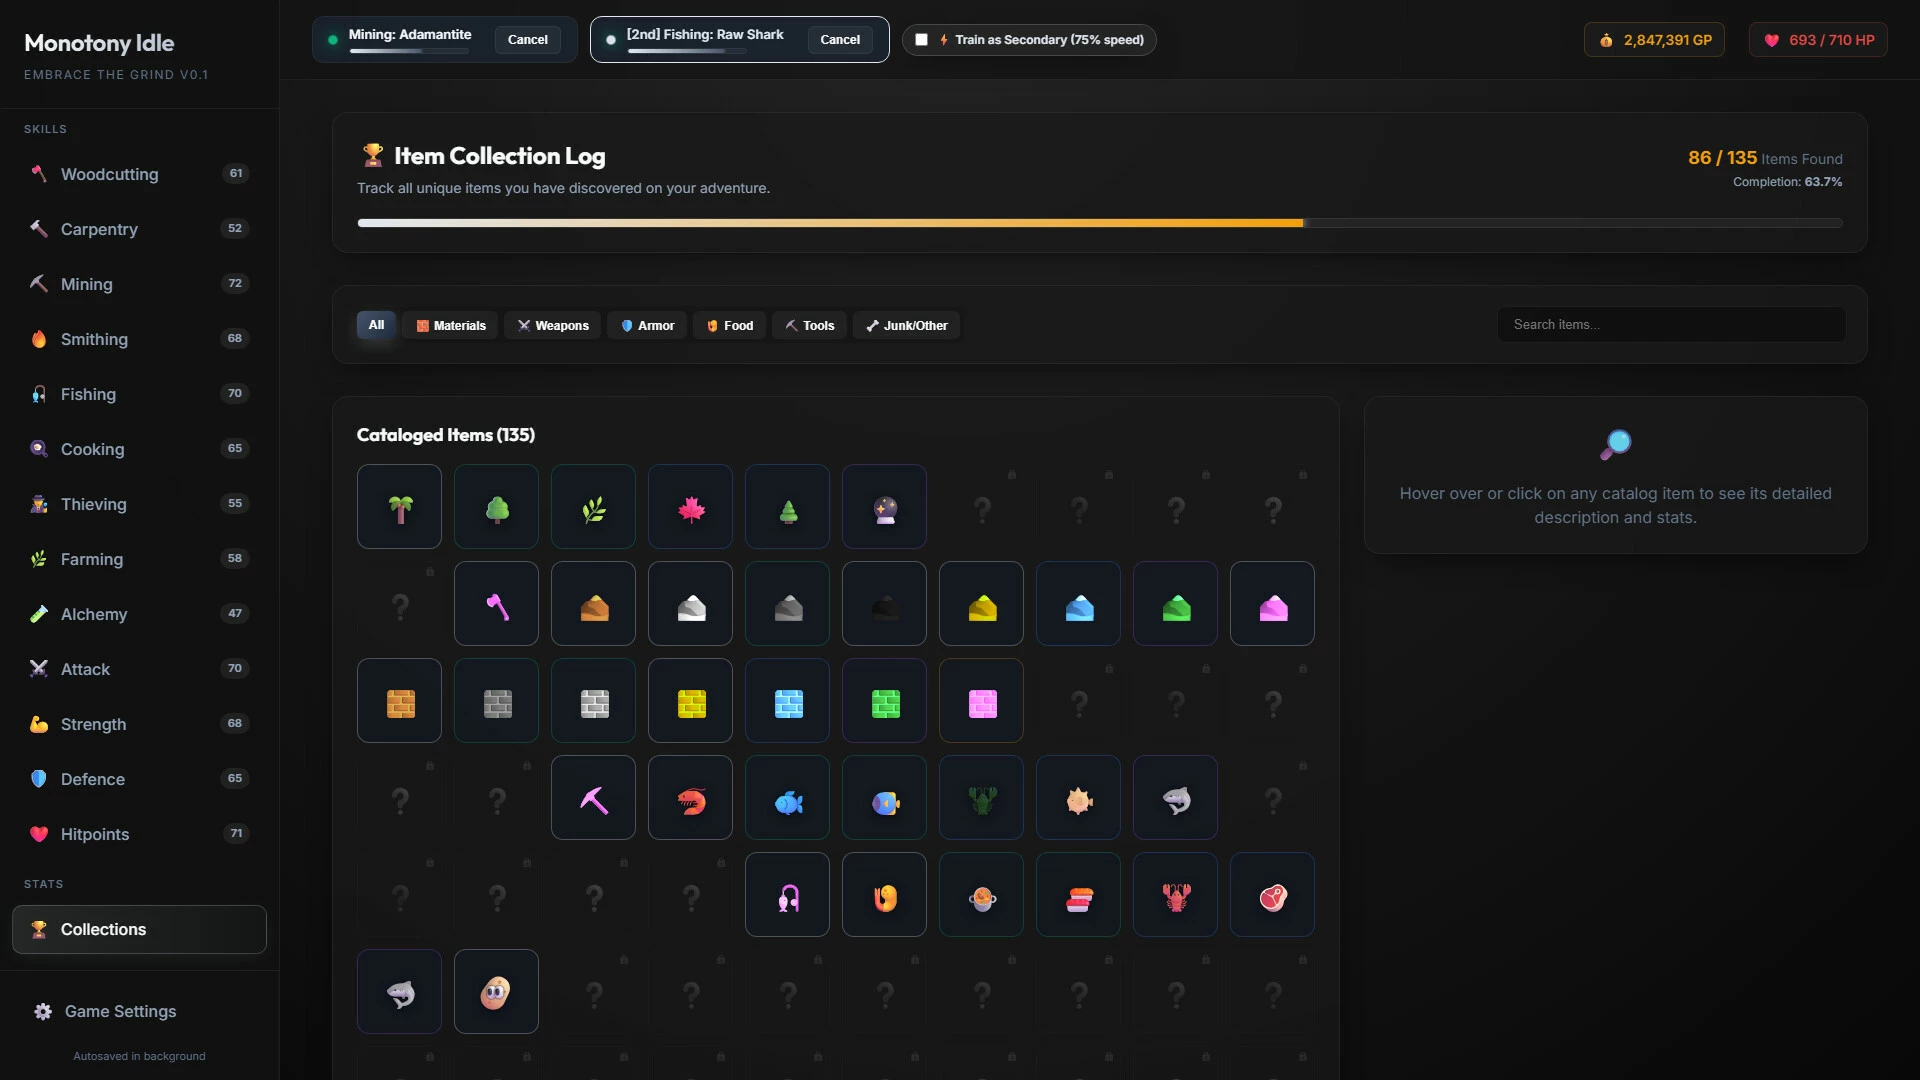Screen dimensions: 1920x1080
Task: Open Game Settings
Action: 139,1011
